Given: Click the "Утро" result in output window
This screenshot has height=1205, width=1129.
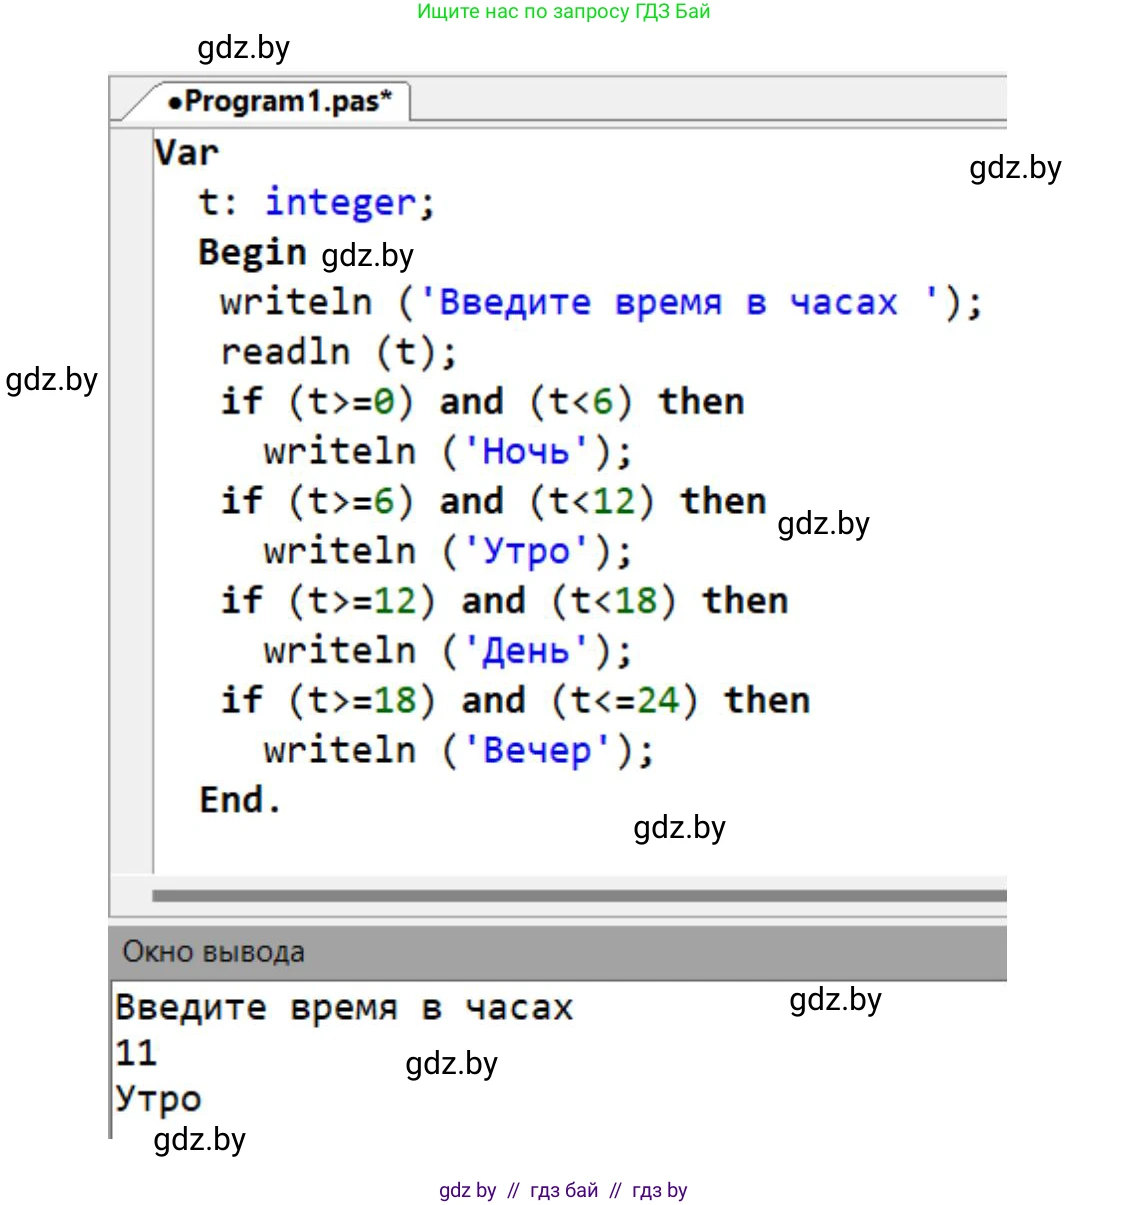Looking at the screenshot, I should point(158,1098).
